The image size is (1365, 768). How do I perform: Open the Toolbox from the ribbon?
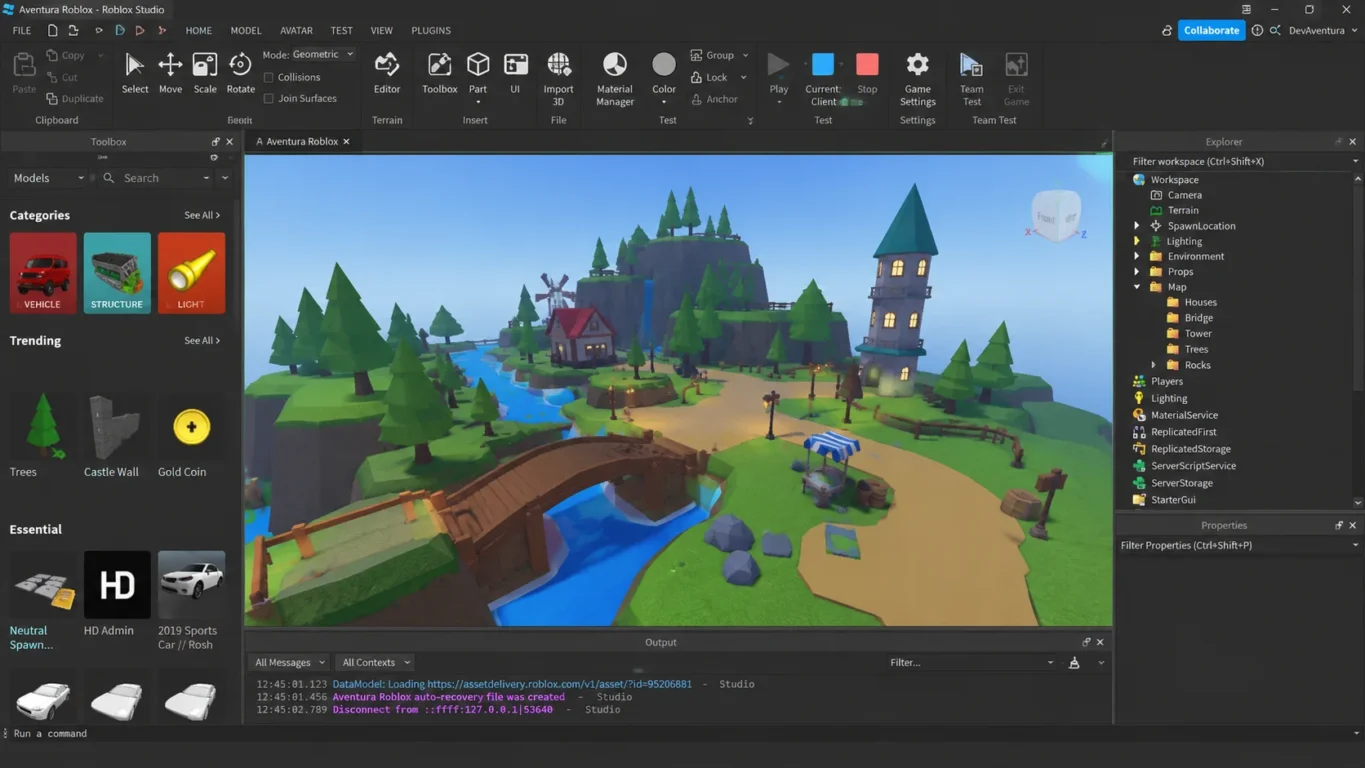[x=439, y=74]
